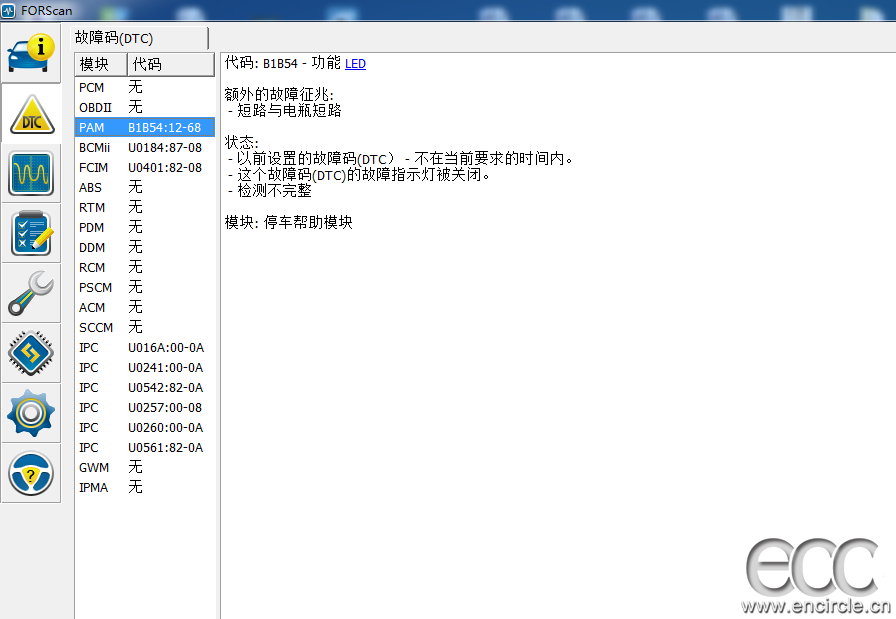Select the IPC U0561:82-0A entry
This screenshot has width=896, height=619.
(x=144, y=447)
